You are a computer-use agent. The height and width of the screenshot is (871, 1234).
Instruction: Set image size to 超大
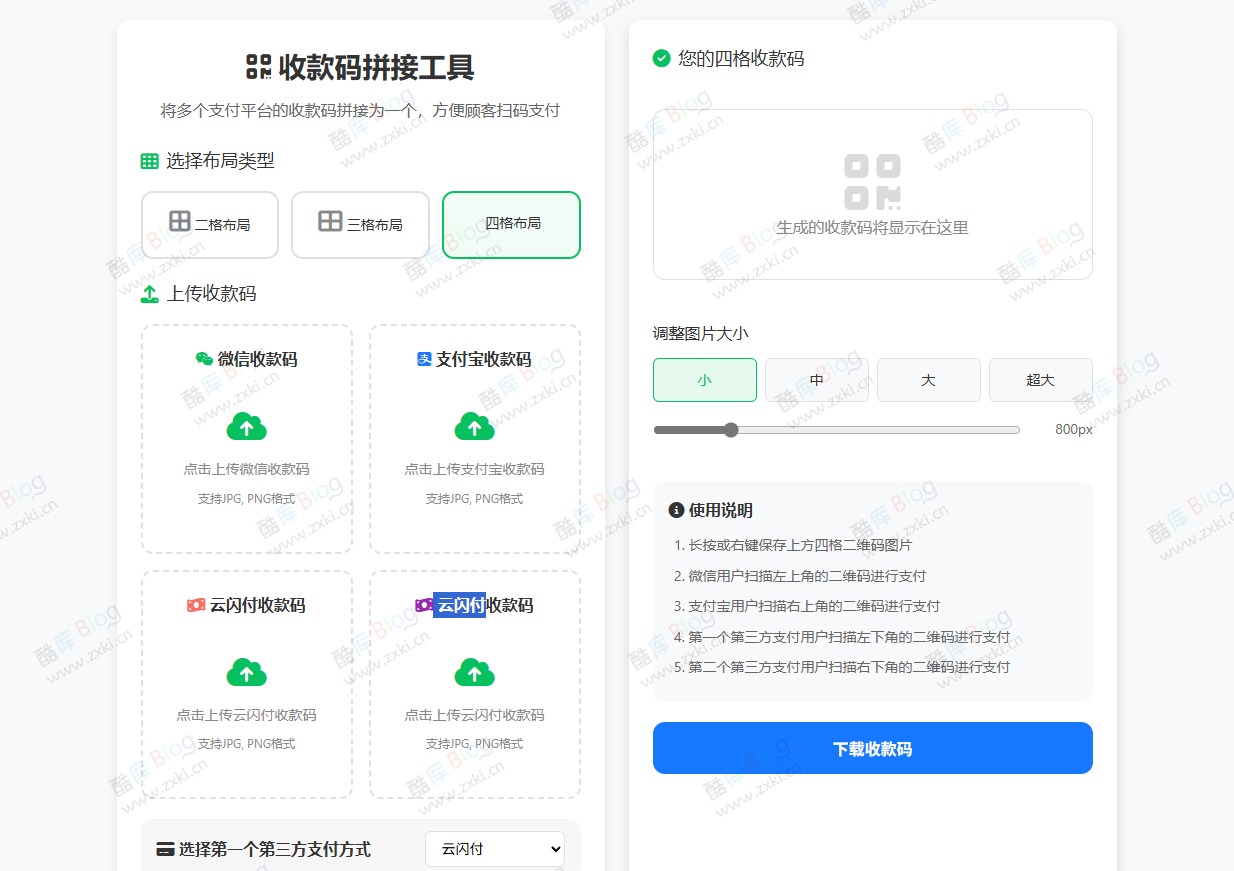1040,380
